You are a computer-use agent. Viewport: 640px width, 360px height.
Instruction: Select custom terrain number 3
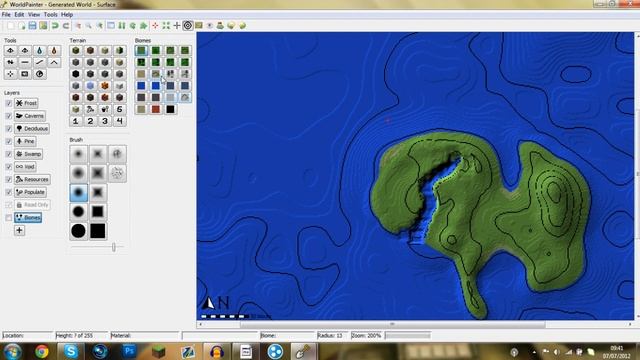point(105,121)
